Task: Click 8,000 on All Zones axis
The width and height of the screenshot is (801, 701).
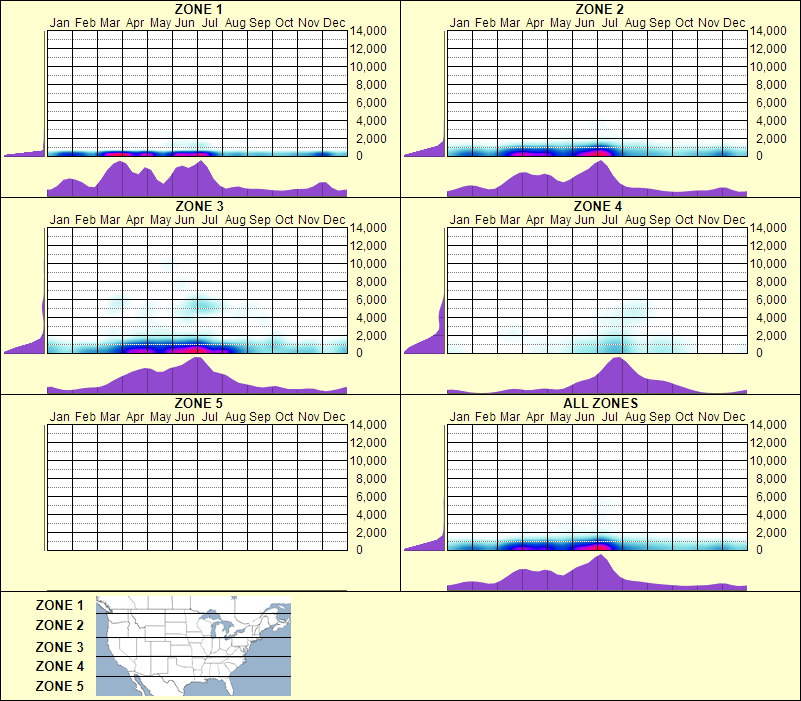Action: pos(771,479)
